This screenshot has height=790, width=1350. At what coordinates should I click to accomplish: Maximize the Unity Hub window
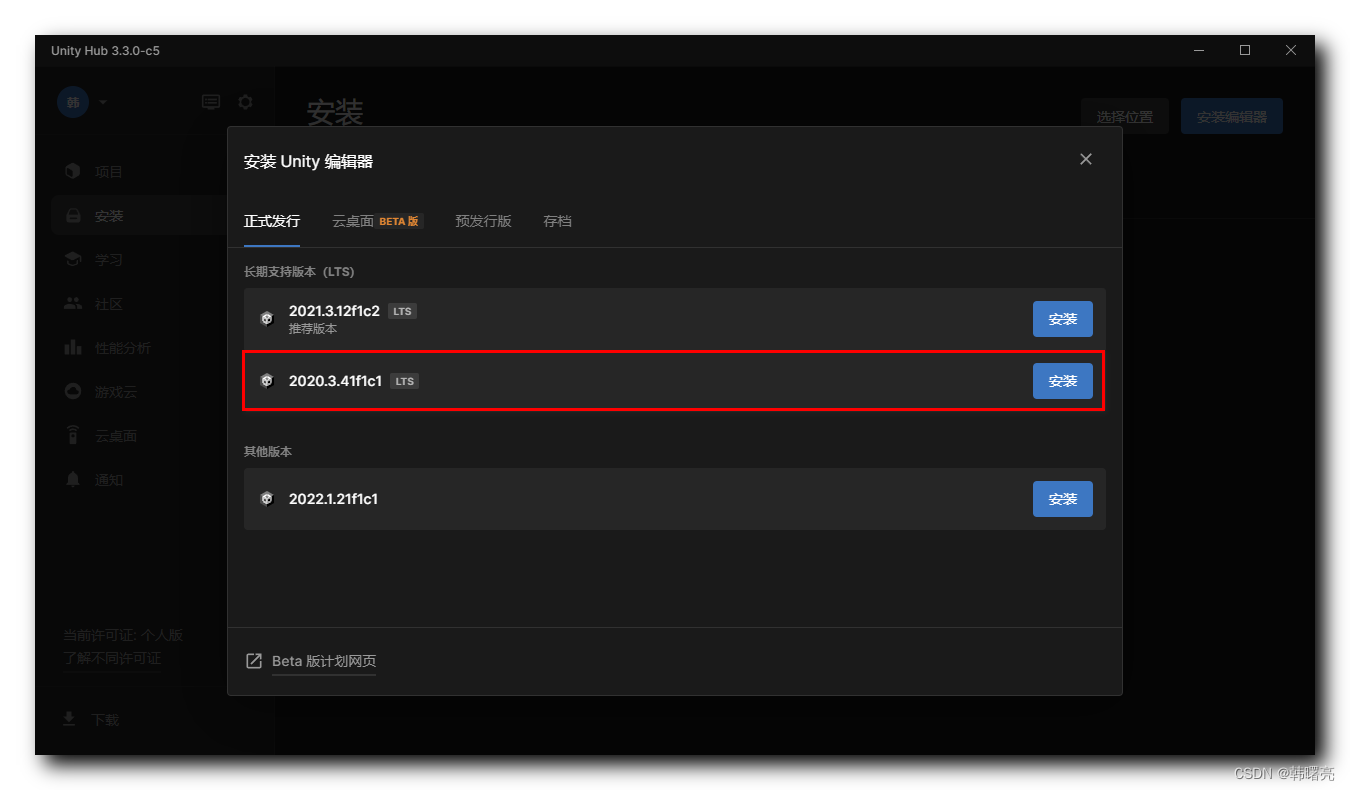coord(1245,50)
